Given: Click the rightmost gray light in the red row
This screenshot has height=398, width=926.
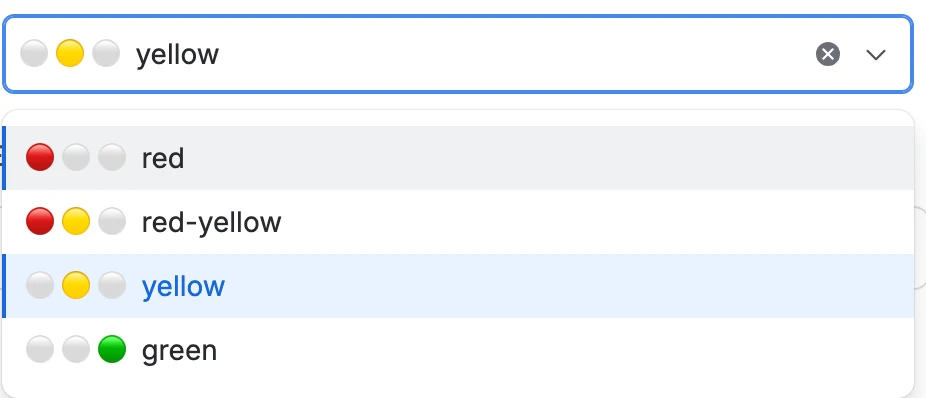Looking at the screenshot, I should [x=112, y=158].
